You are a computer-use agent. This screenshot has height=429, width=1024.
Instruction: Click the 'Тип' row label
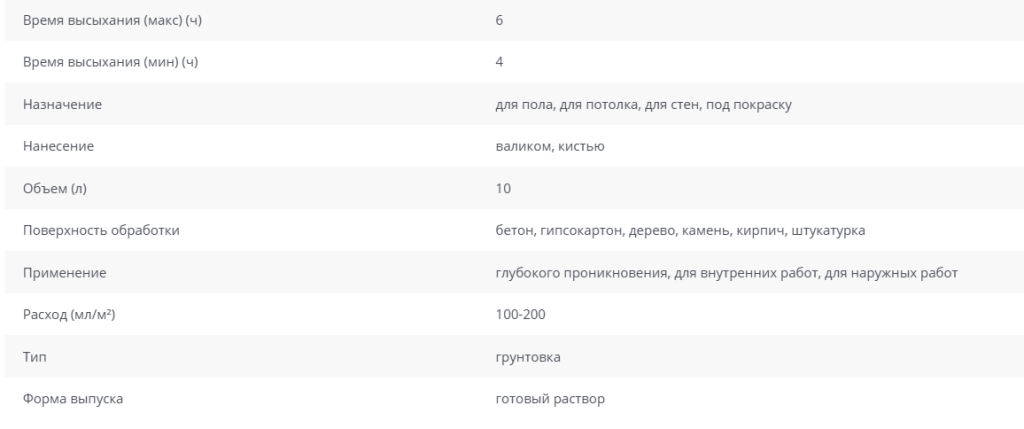(35, 357)
